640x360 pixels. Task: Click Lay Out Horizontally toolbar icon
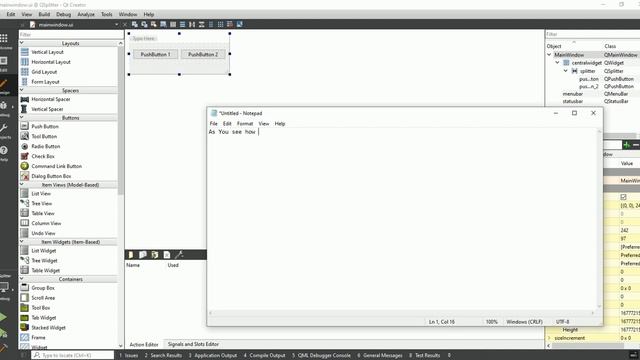pos(173,24)
